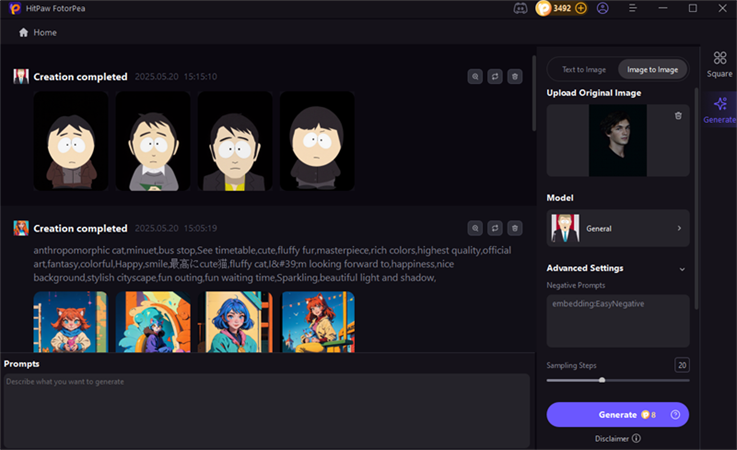737x450 pixels.
Task: Open fourth cartoon character in black coat
Action: 317,141
